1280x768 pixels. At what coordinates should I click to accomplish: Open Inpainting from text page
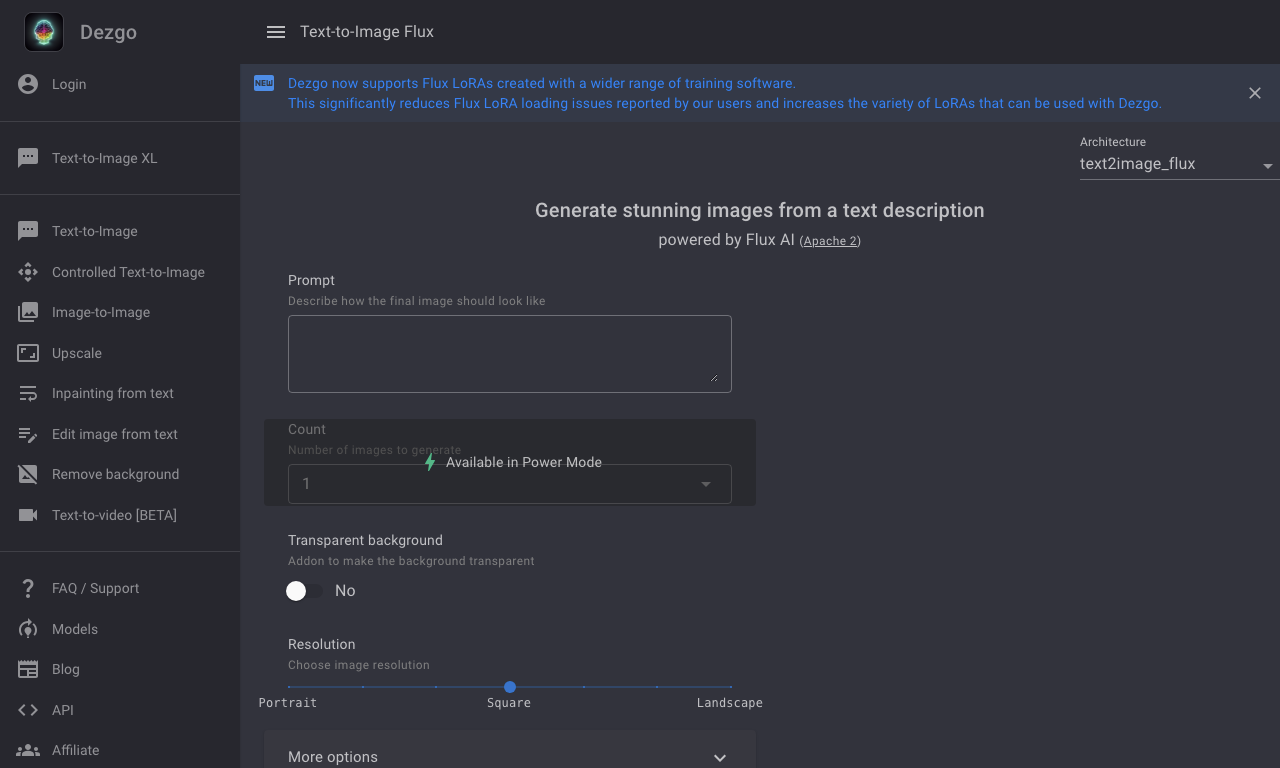coord(120,393)
